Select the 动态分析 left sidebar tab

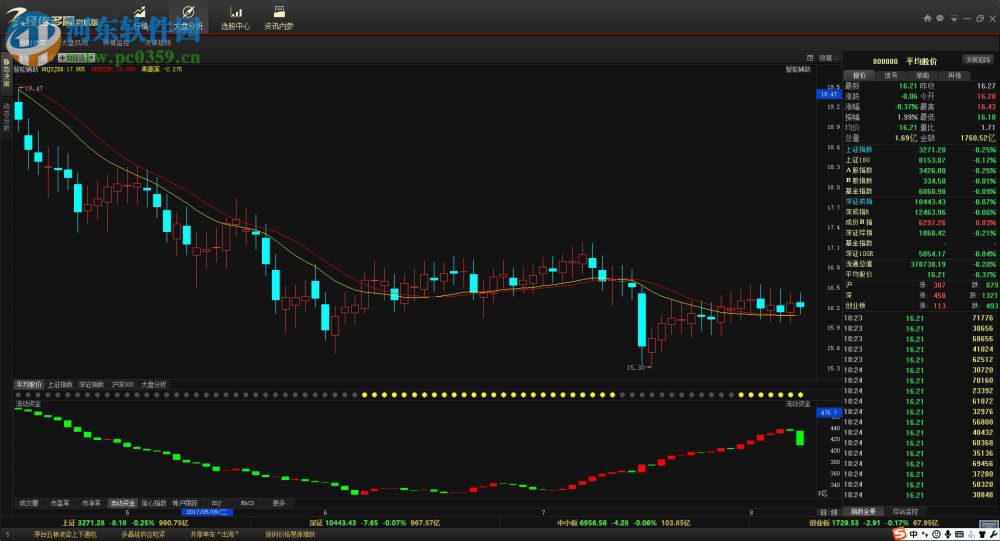(6, 116)
